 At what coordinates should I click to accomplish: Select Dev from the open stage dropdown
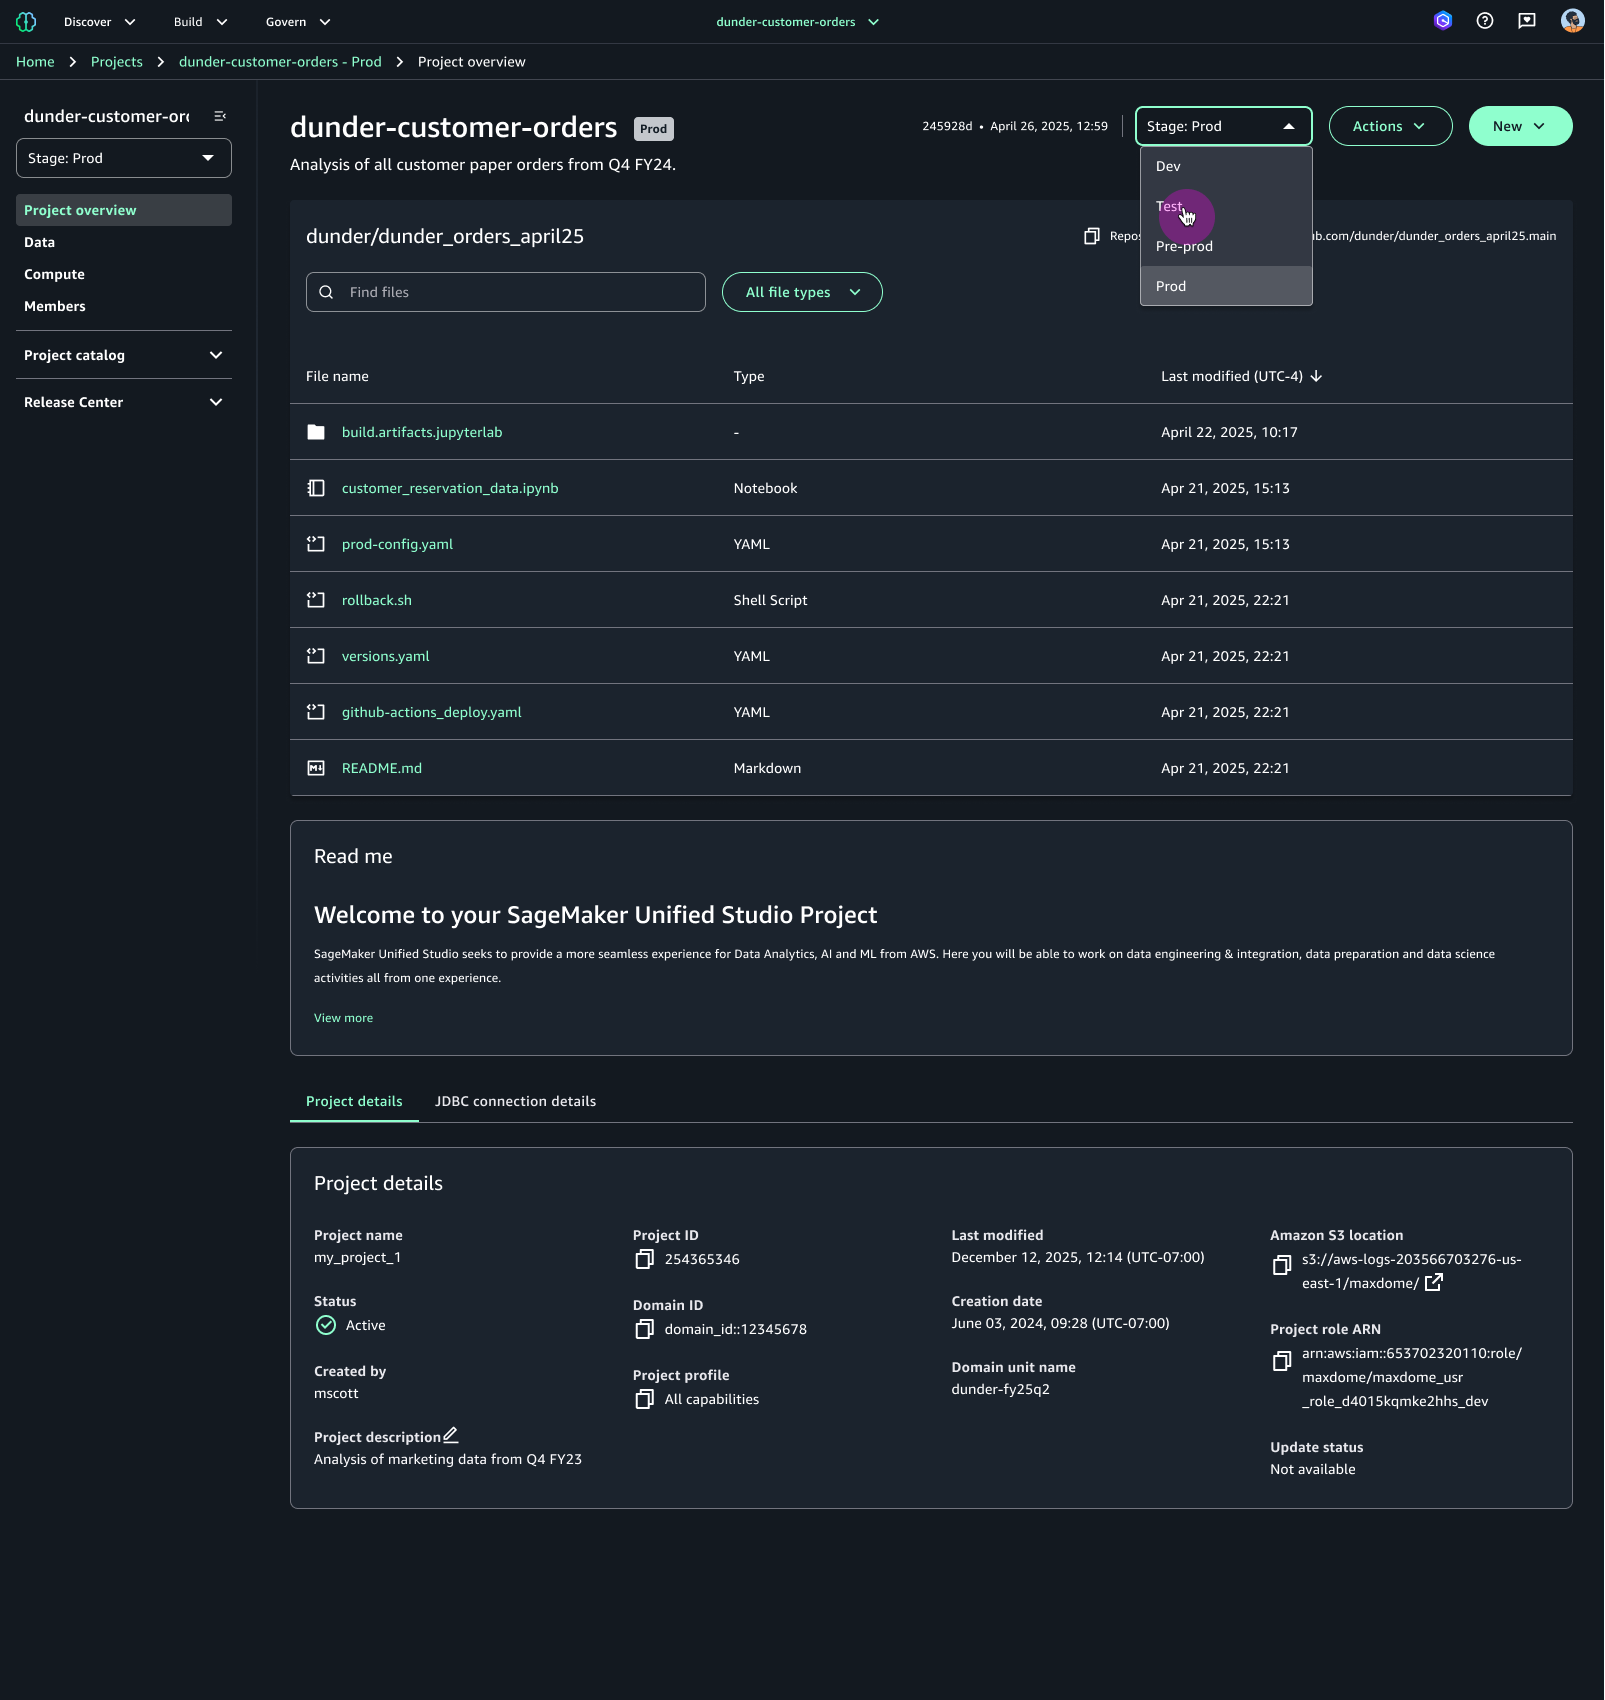point(1167,166)
